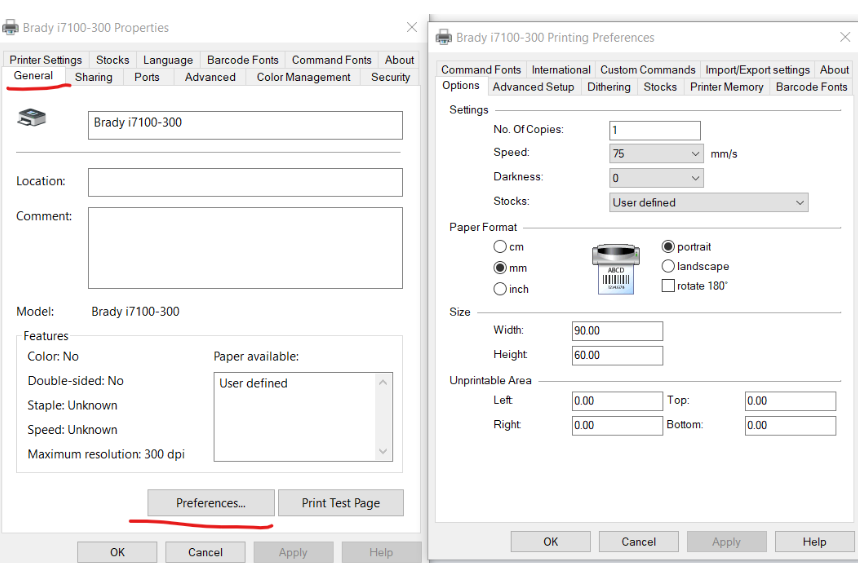This screenshot has height=563, width=858.
Task: Open Barcode Fonts tab in Printing Preferences
Action: [x=811, y=87]
